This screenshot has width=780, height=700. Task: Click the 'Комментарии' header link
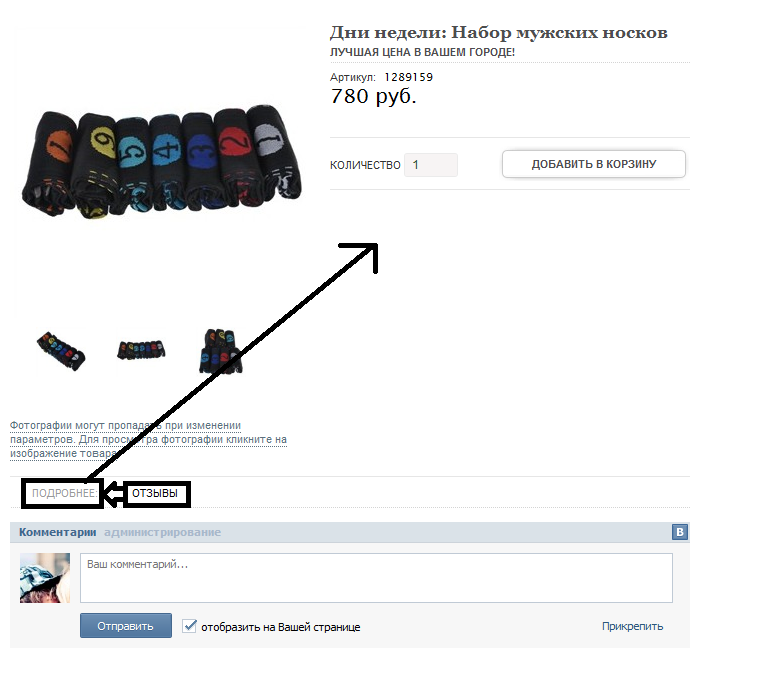[x=57, y=532]
